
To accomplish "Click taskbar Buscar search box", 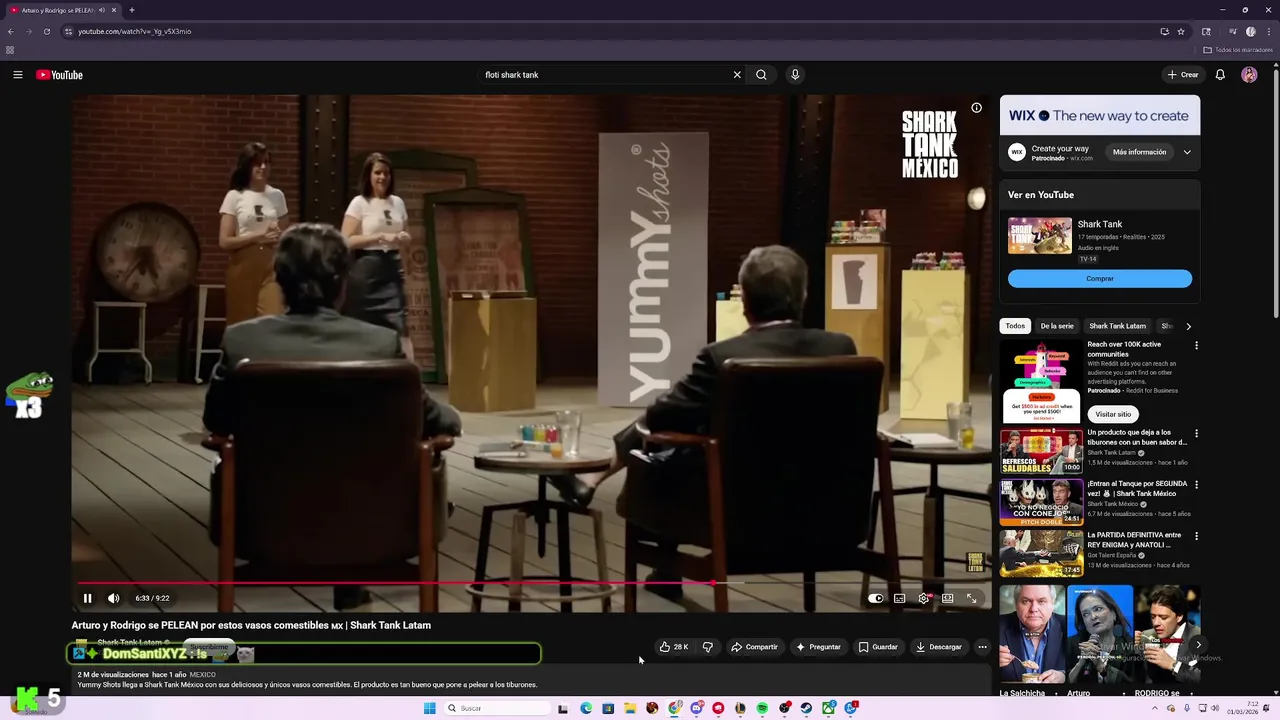I will 497,708.
